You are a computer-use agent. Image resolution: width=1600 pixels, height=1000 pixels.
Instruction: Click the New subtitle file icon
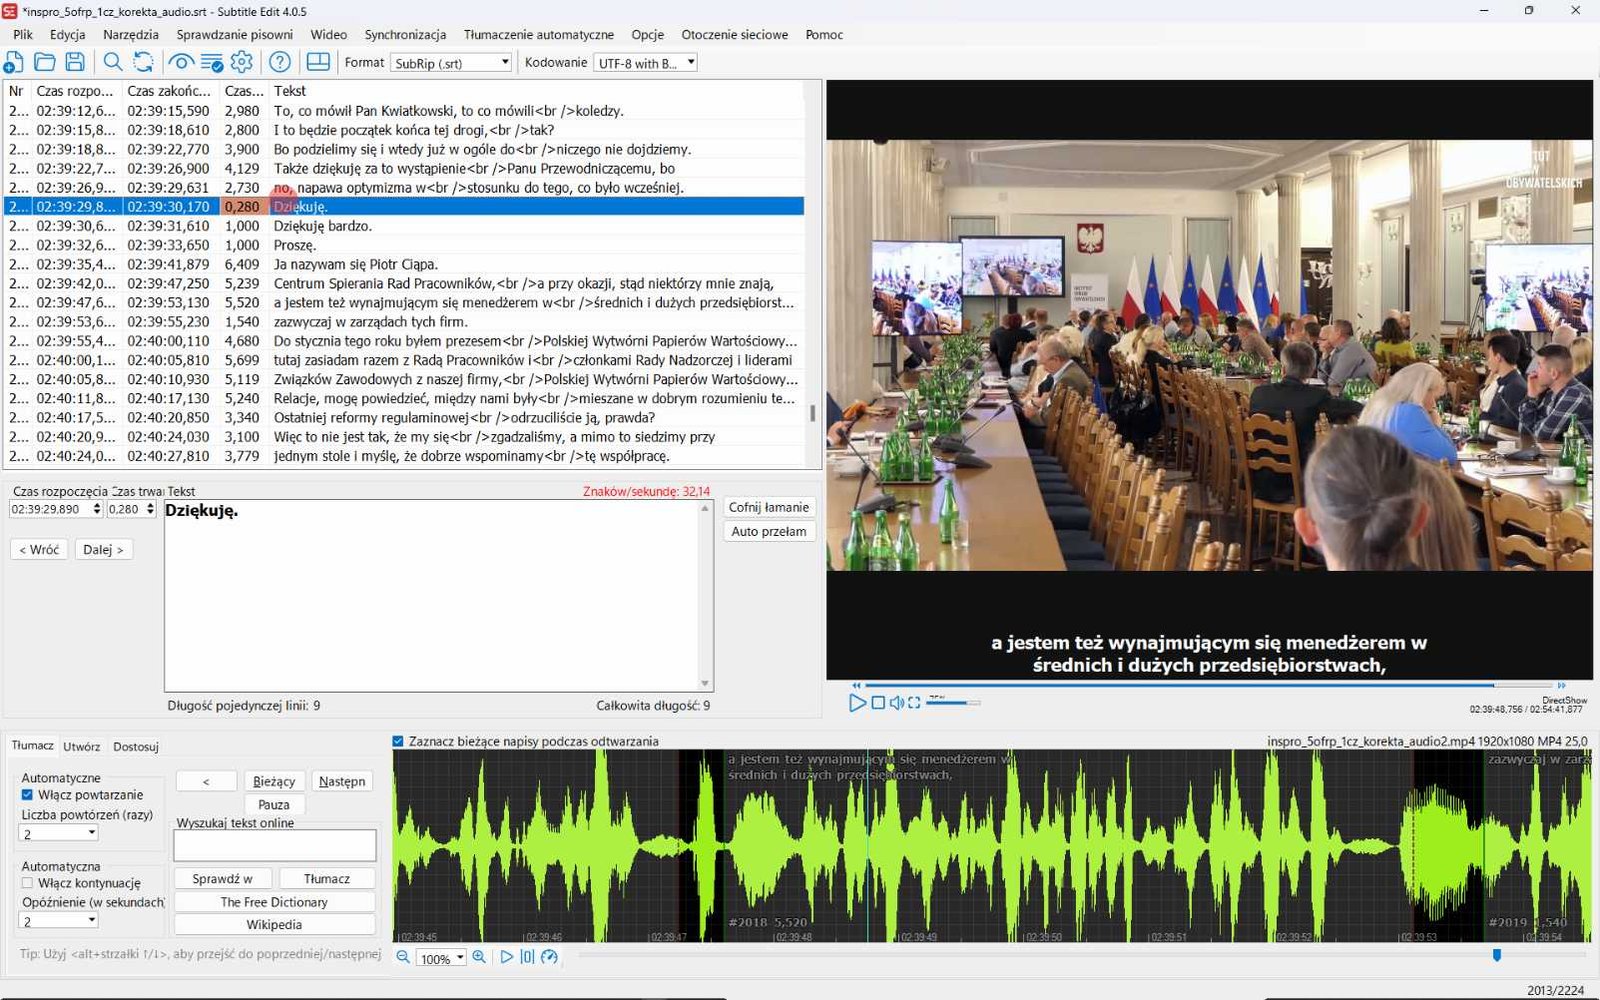(x=14, y=62)
